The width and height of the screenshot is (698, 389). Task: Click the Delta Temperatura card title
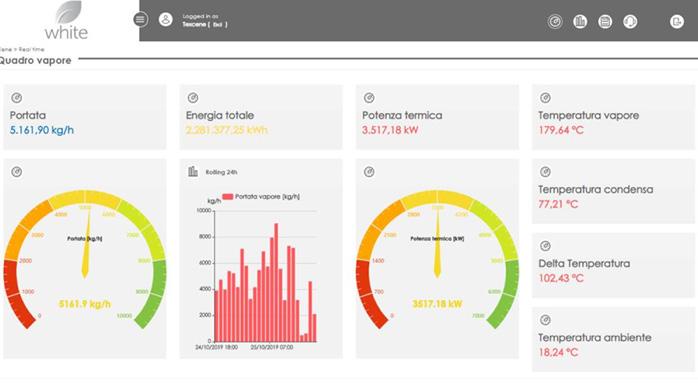click(584, 263)
